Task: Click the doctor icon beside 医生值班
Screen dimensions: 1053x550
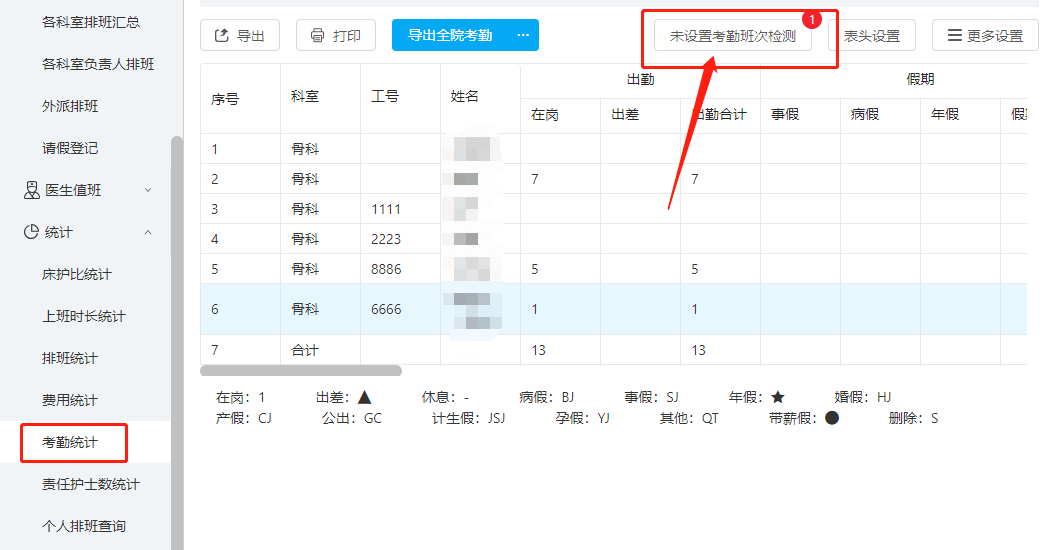Action: pyautogui.click(x=32, y=190)
